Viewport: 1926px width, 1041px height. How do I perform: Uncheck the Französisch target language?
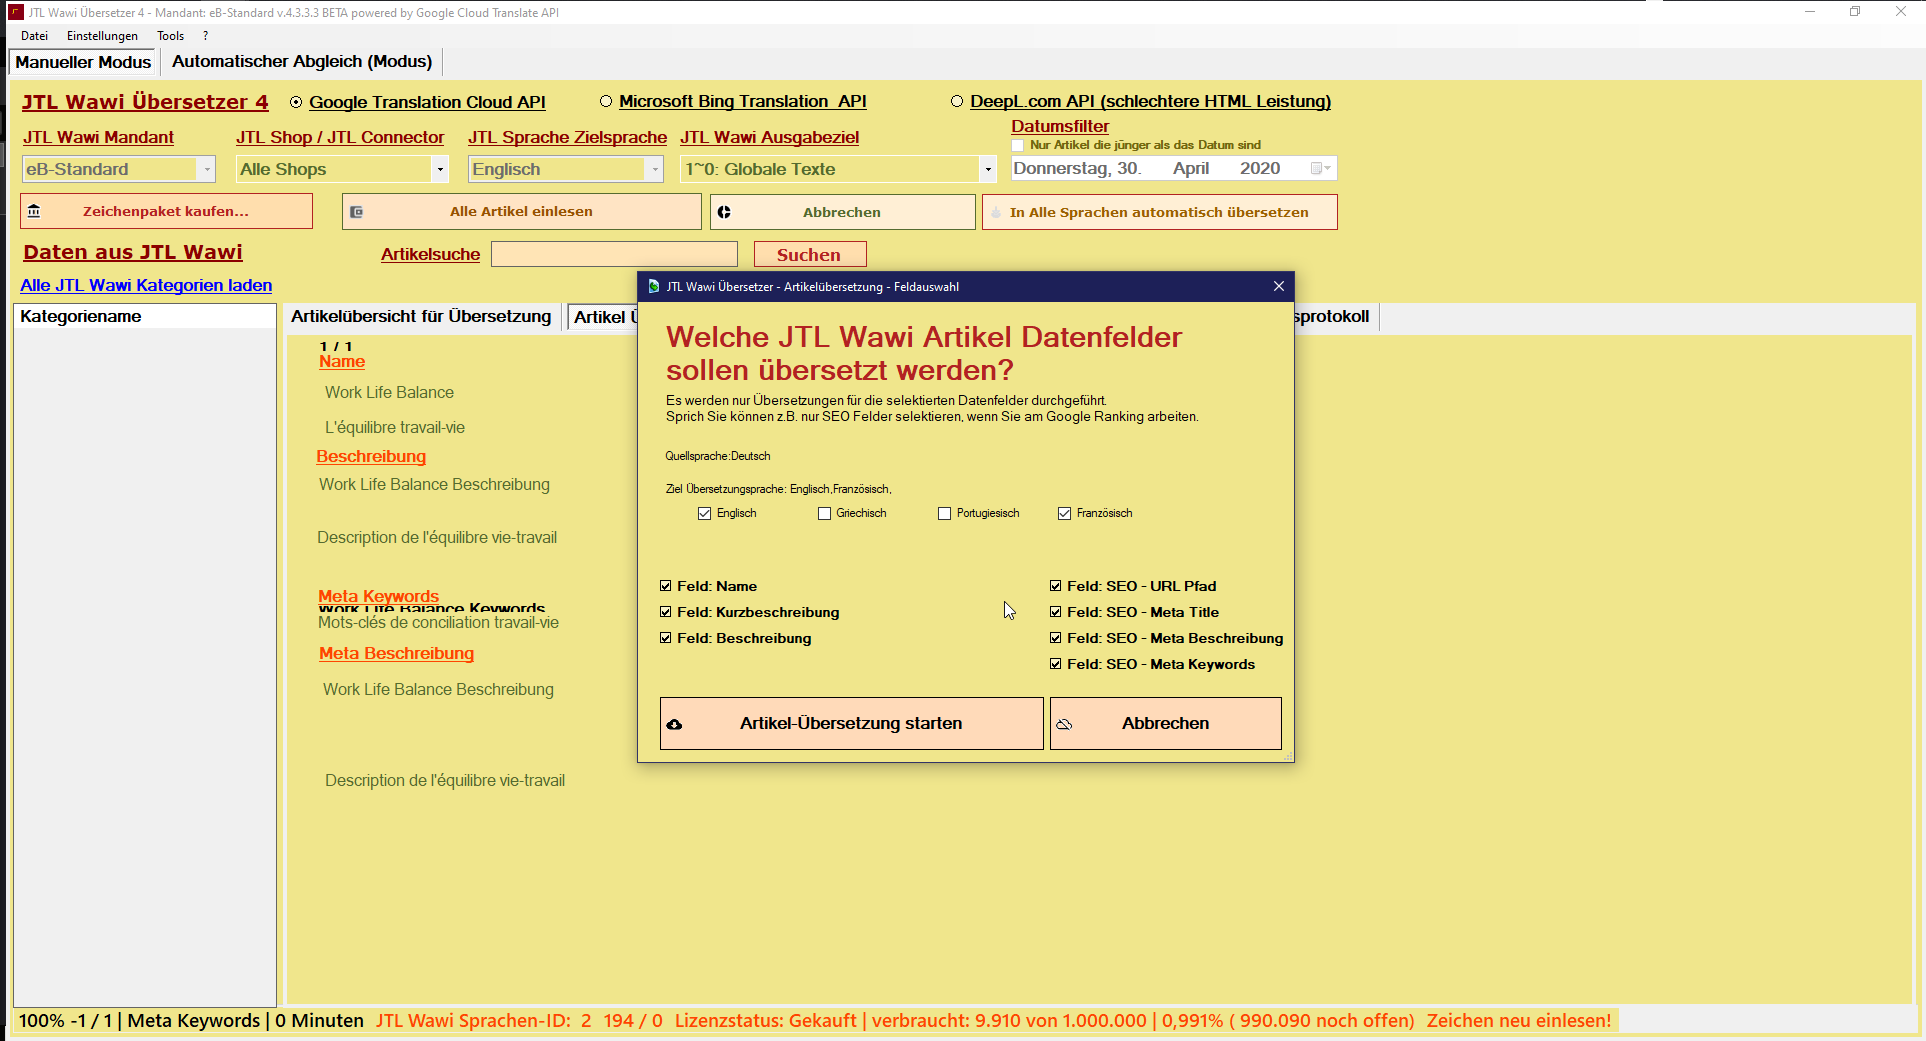point(1065,513)
